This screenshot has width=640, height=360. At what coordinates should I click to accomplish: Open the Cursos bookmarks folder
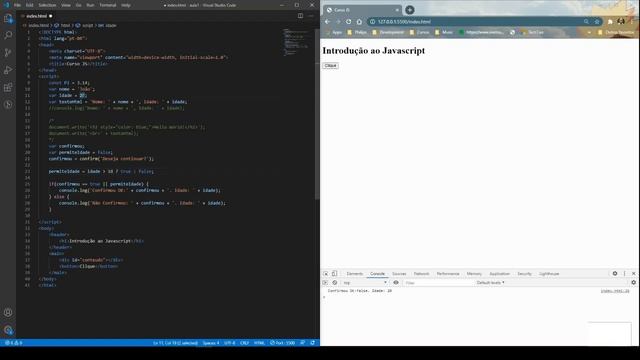tap(420, 32)
